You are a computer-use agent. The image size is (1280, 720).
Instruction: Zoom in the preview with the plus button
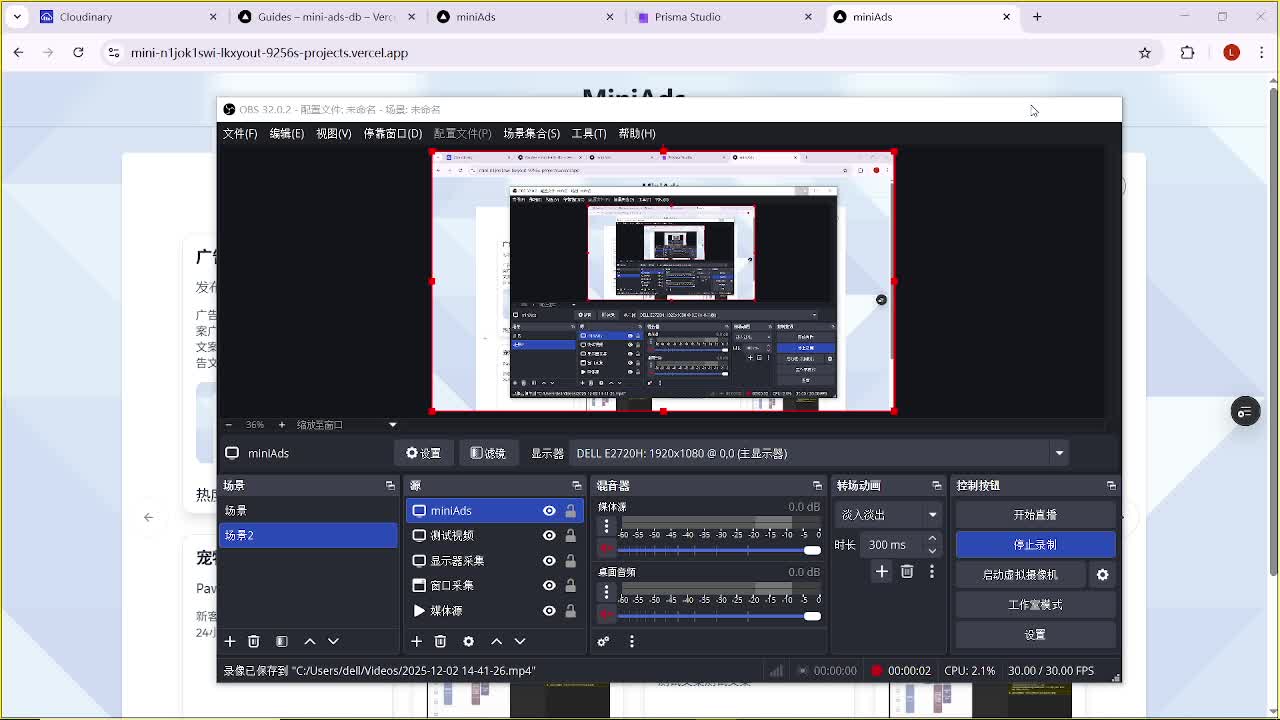point(282,425)
